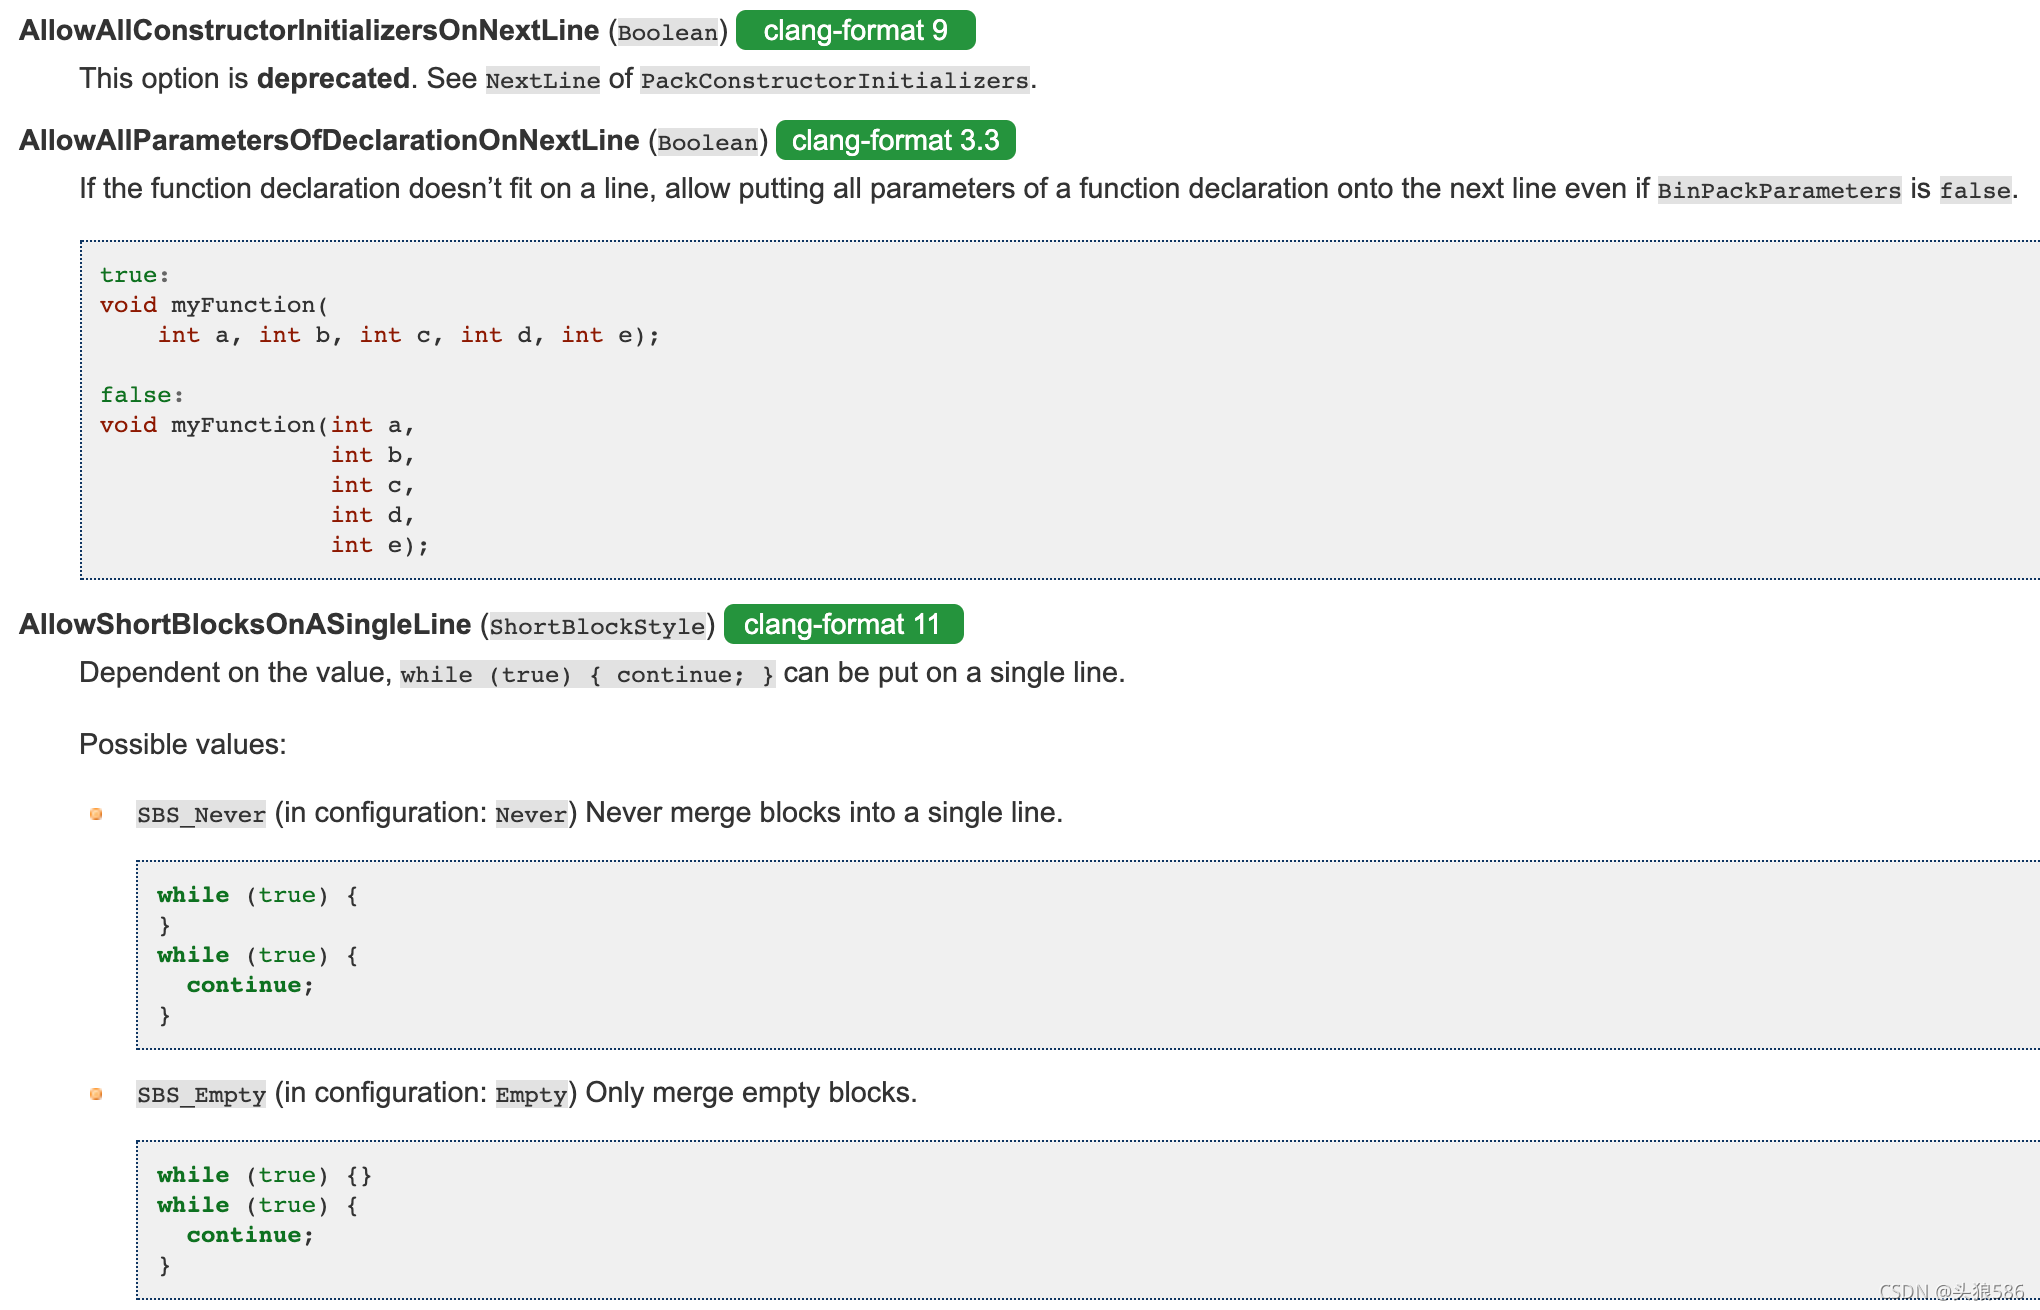Click the word 'deprecated' in bold
Screen dimensions: 2040x1310
(333, 78)
